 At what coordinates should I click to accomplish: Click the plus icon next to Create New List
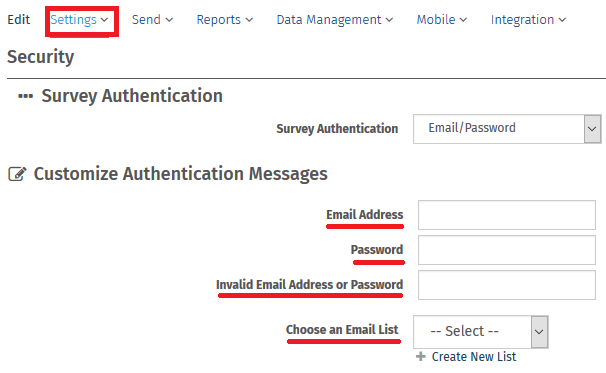(x=421, y=356)
